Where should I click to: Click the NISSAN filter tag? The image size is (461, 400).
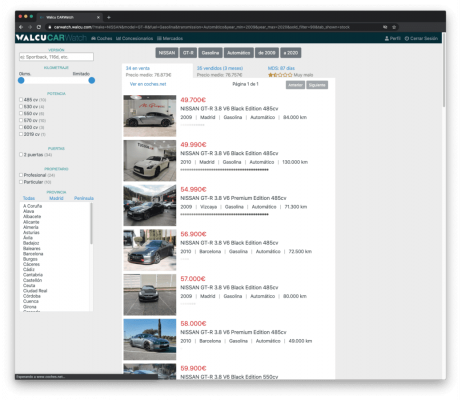pyautogui.click(x=167, y=53)
